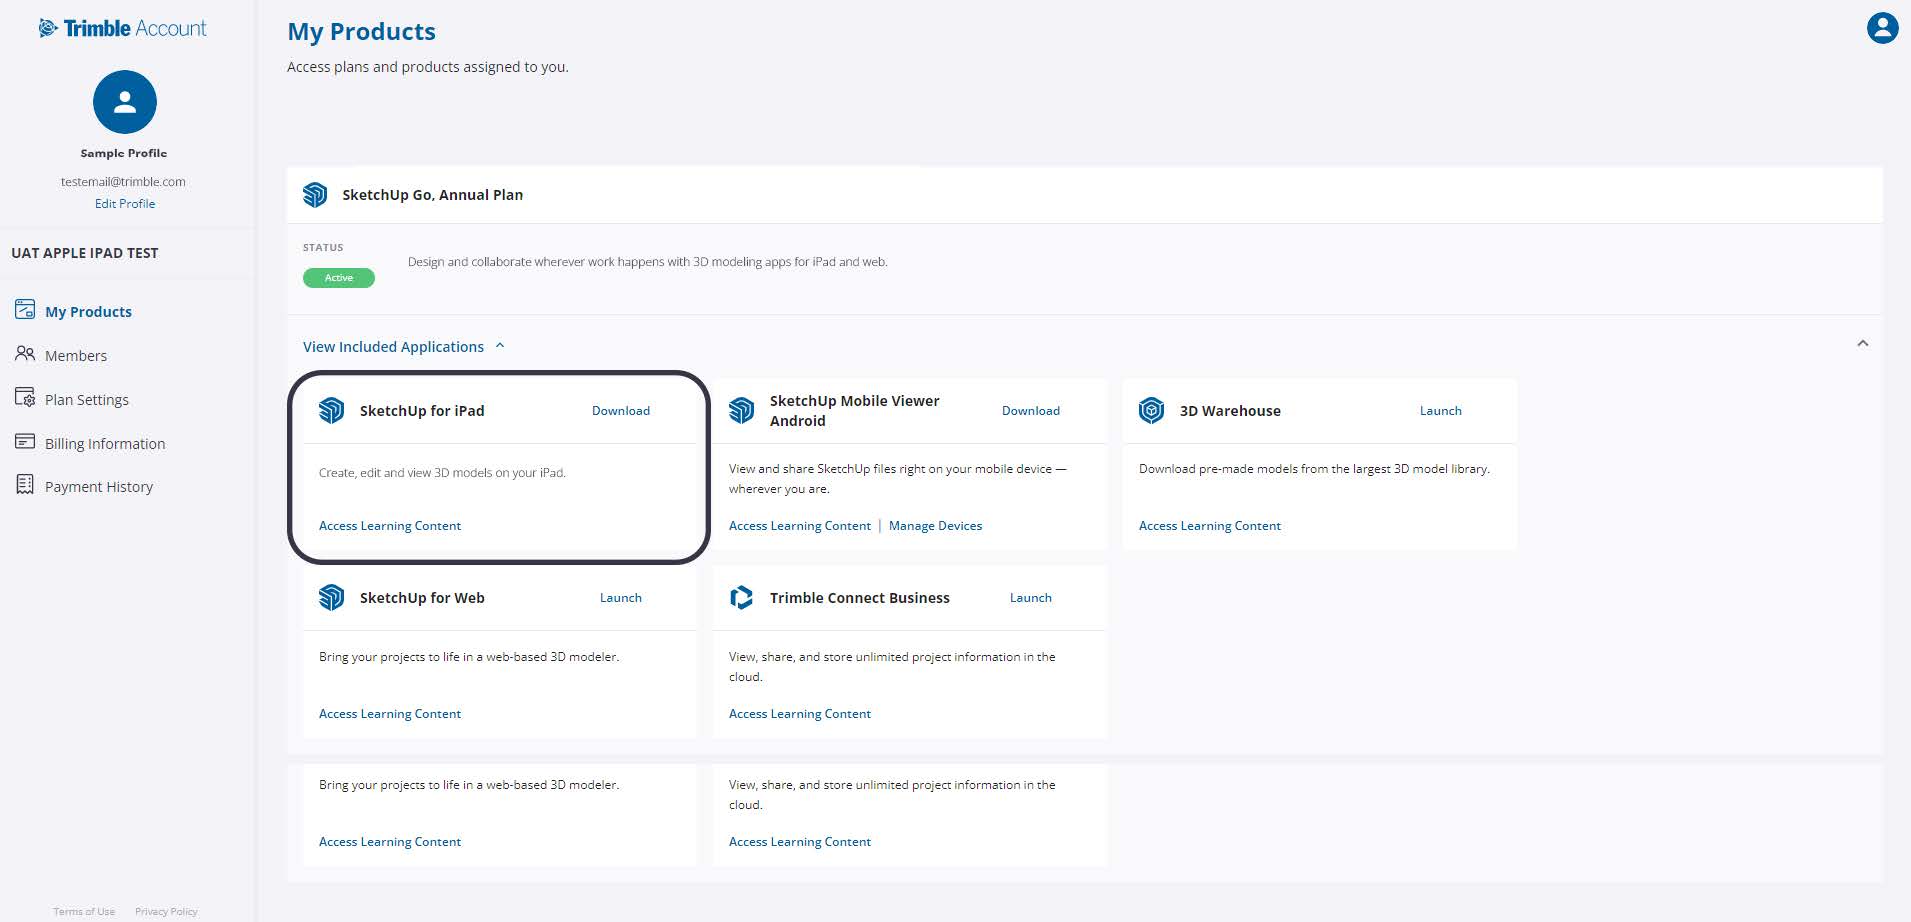
Task: Click the SketchUp for Web app icon
Action: [331, 598]
